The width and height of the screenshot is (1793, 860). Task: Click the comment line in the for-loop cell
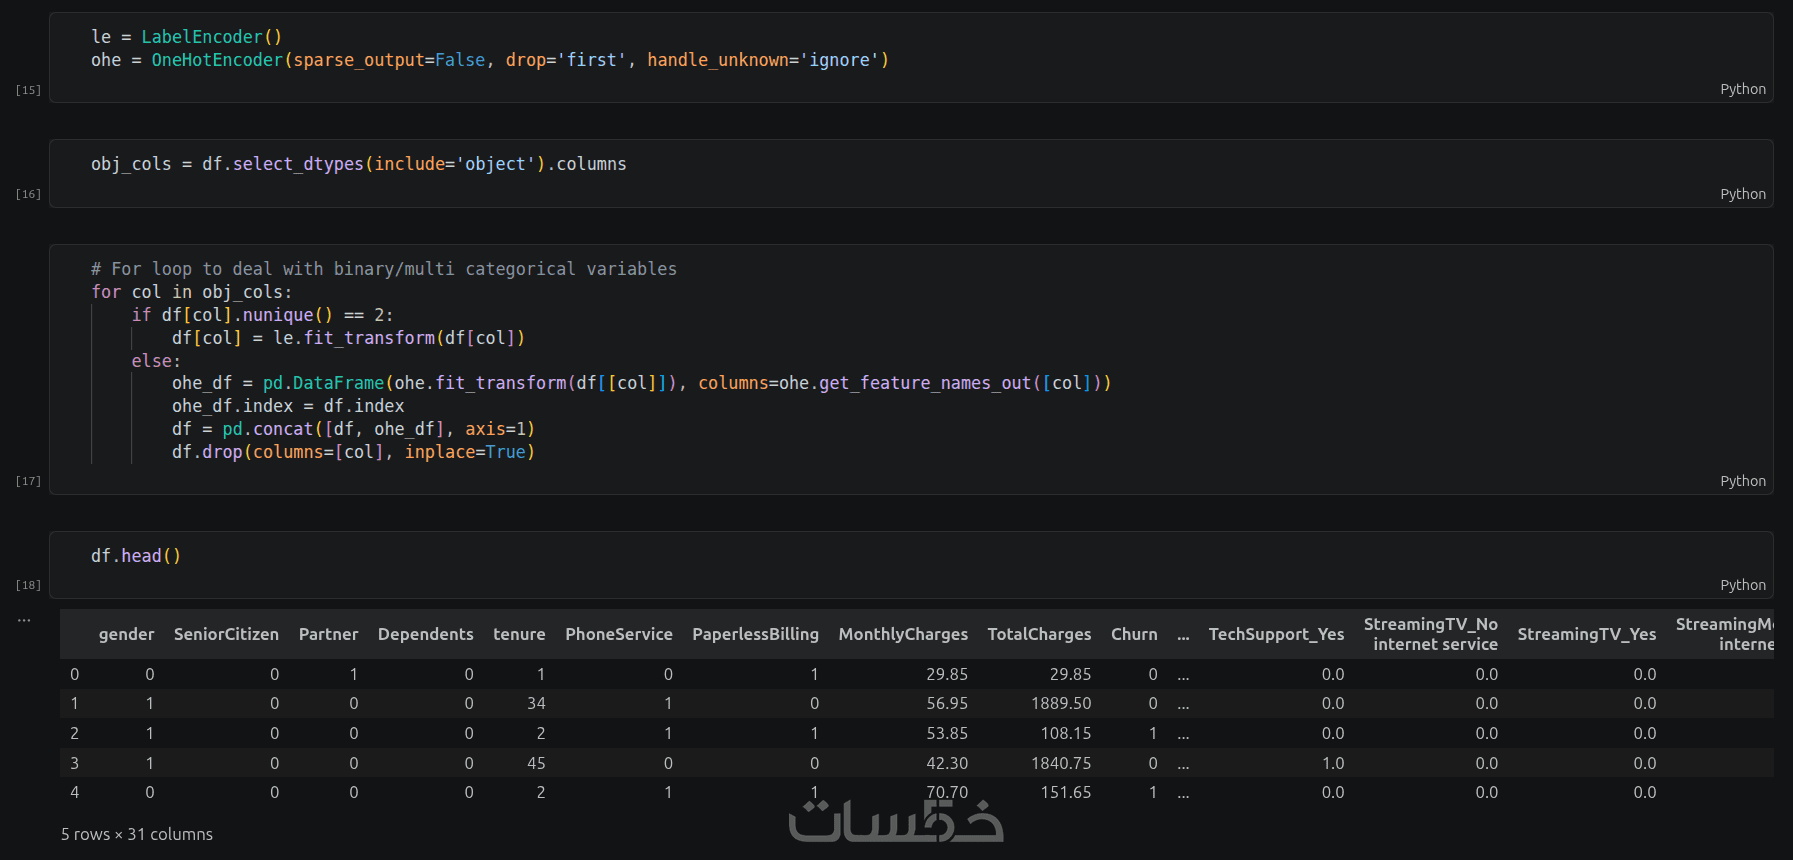point(383,269)
